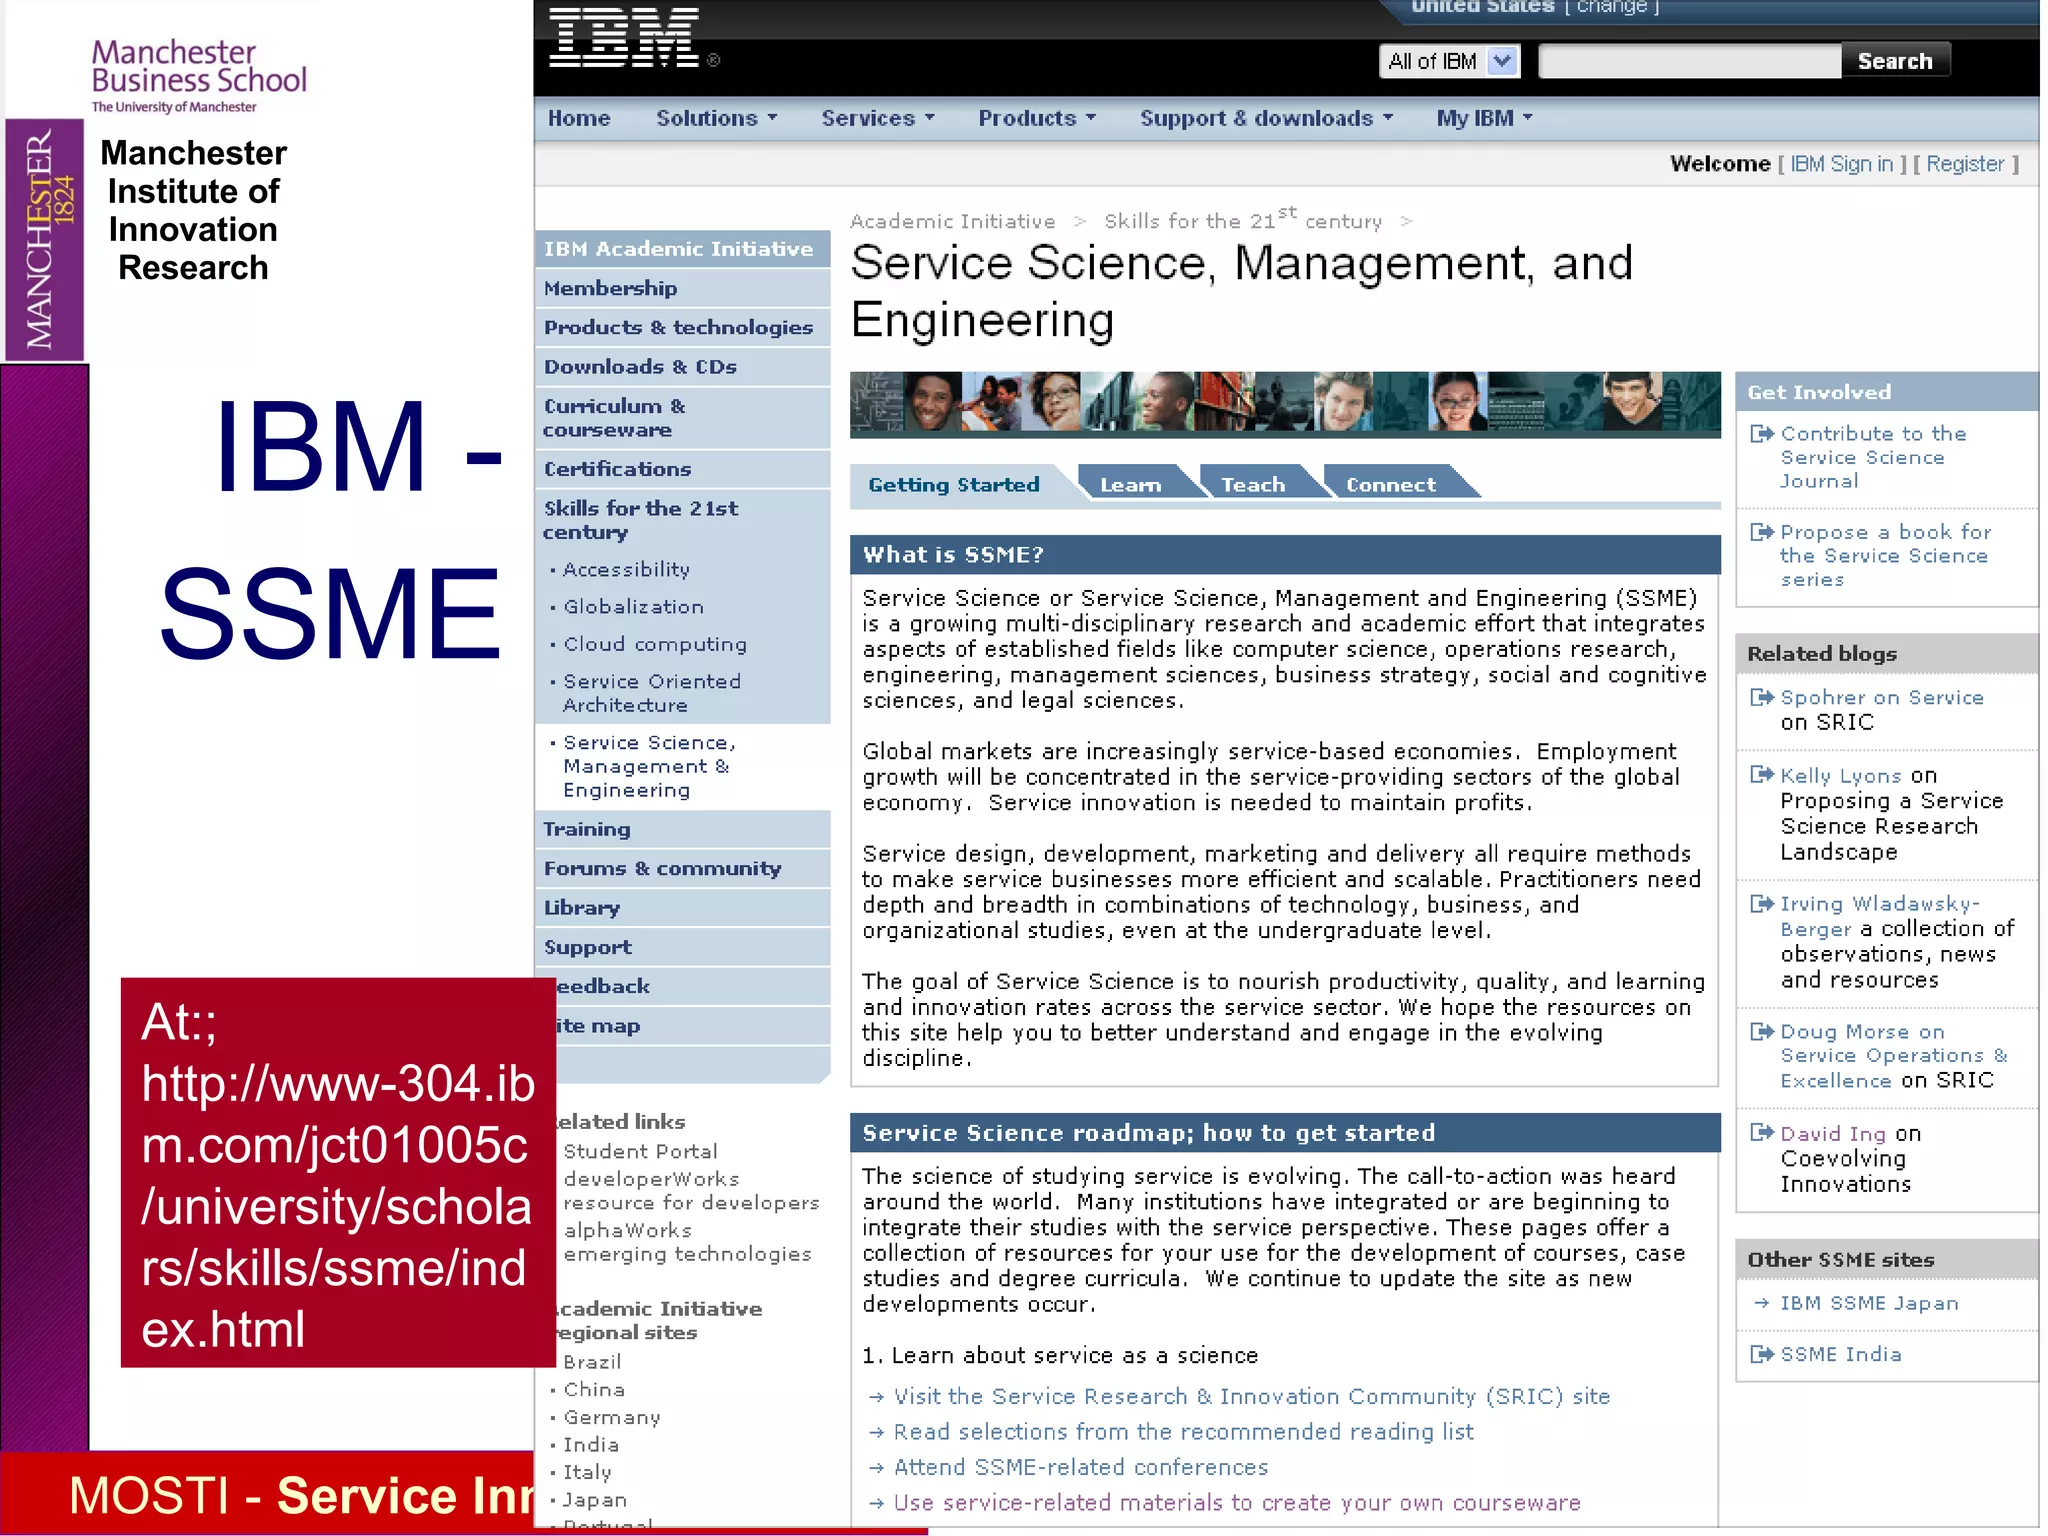Open the Brazil regional site
This screenshot has height=1536, width=2048.
click(593, 1363)
